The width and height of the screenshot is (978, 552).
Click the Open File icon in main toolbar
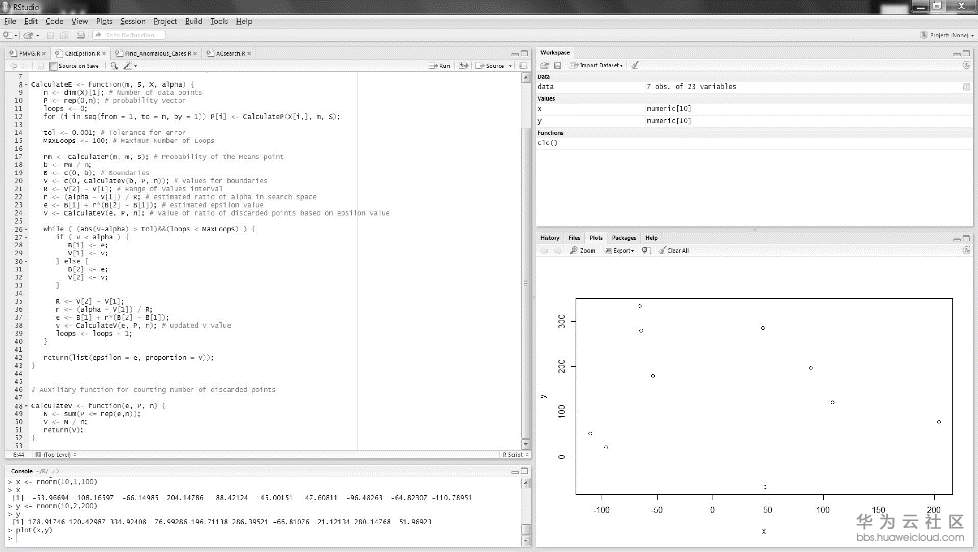tap(28, 36)
